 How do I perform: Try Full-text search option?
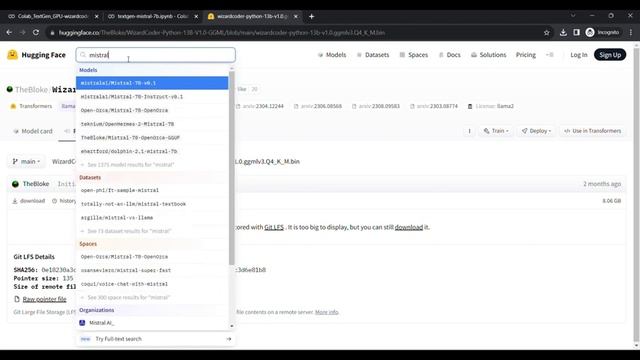[x=156, y=339]
